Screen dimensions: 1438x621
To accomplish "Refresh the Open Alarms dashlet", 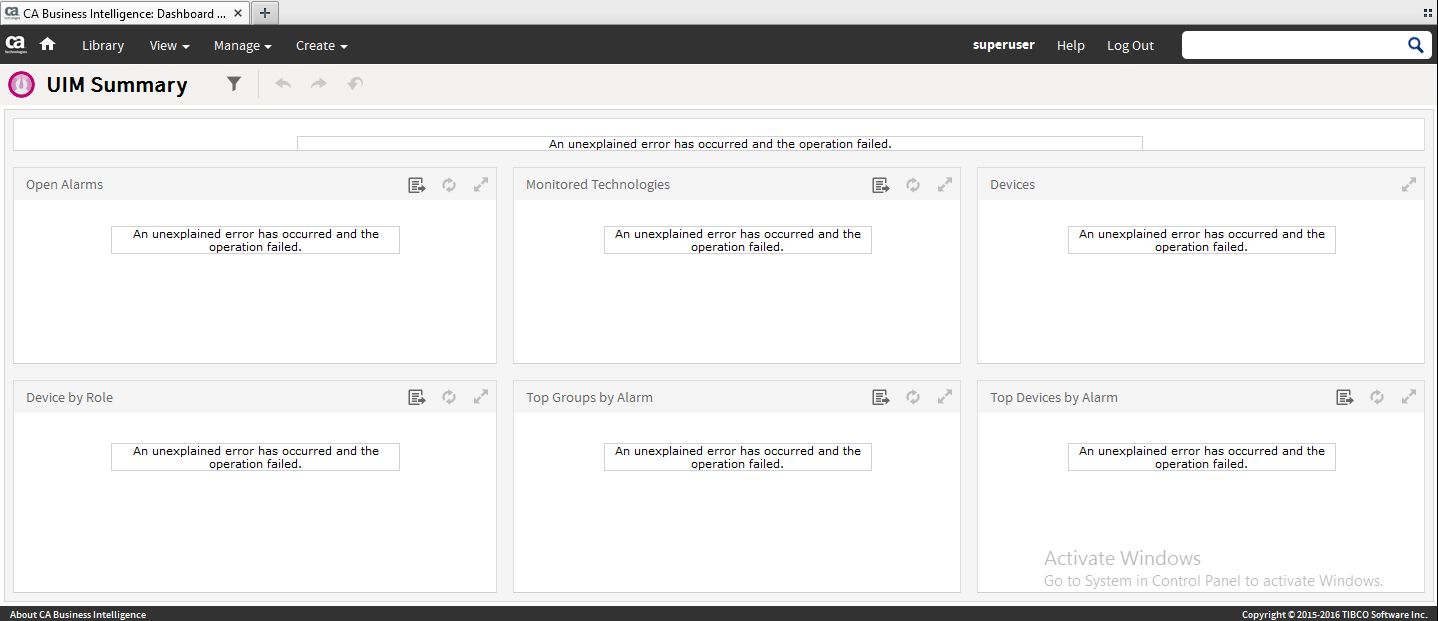I will (449, 185).
